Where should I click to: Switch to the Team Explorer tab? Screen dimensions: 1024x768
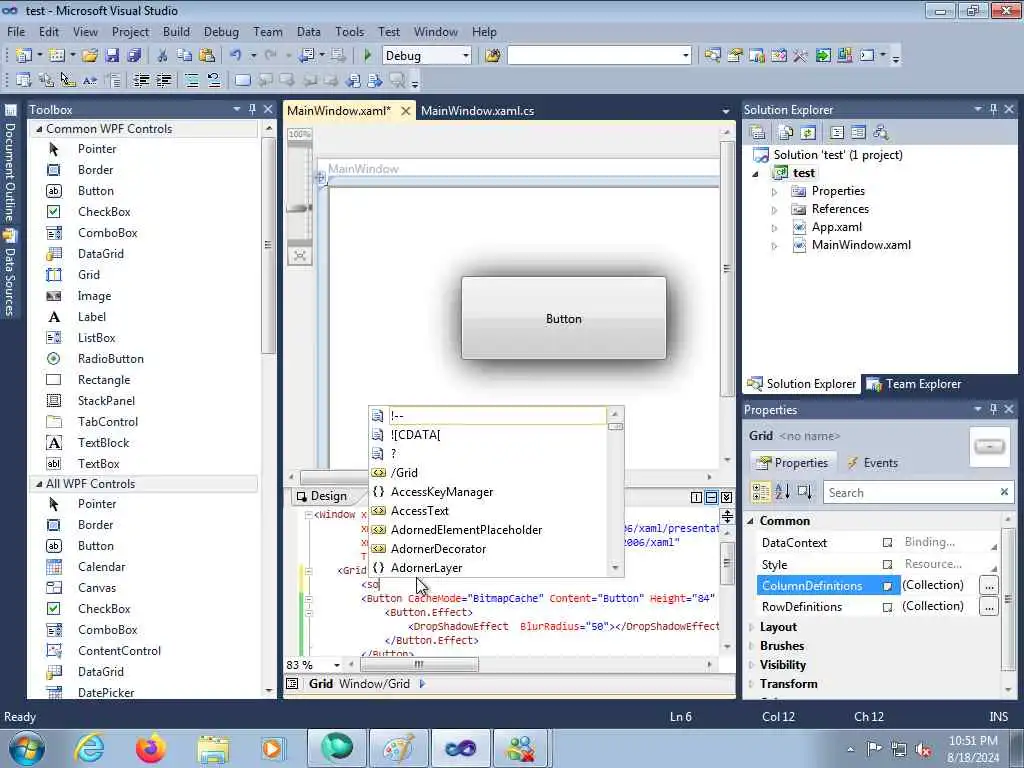click(x=914, y=384)
